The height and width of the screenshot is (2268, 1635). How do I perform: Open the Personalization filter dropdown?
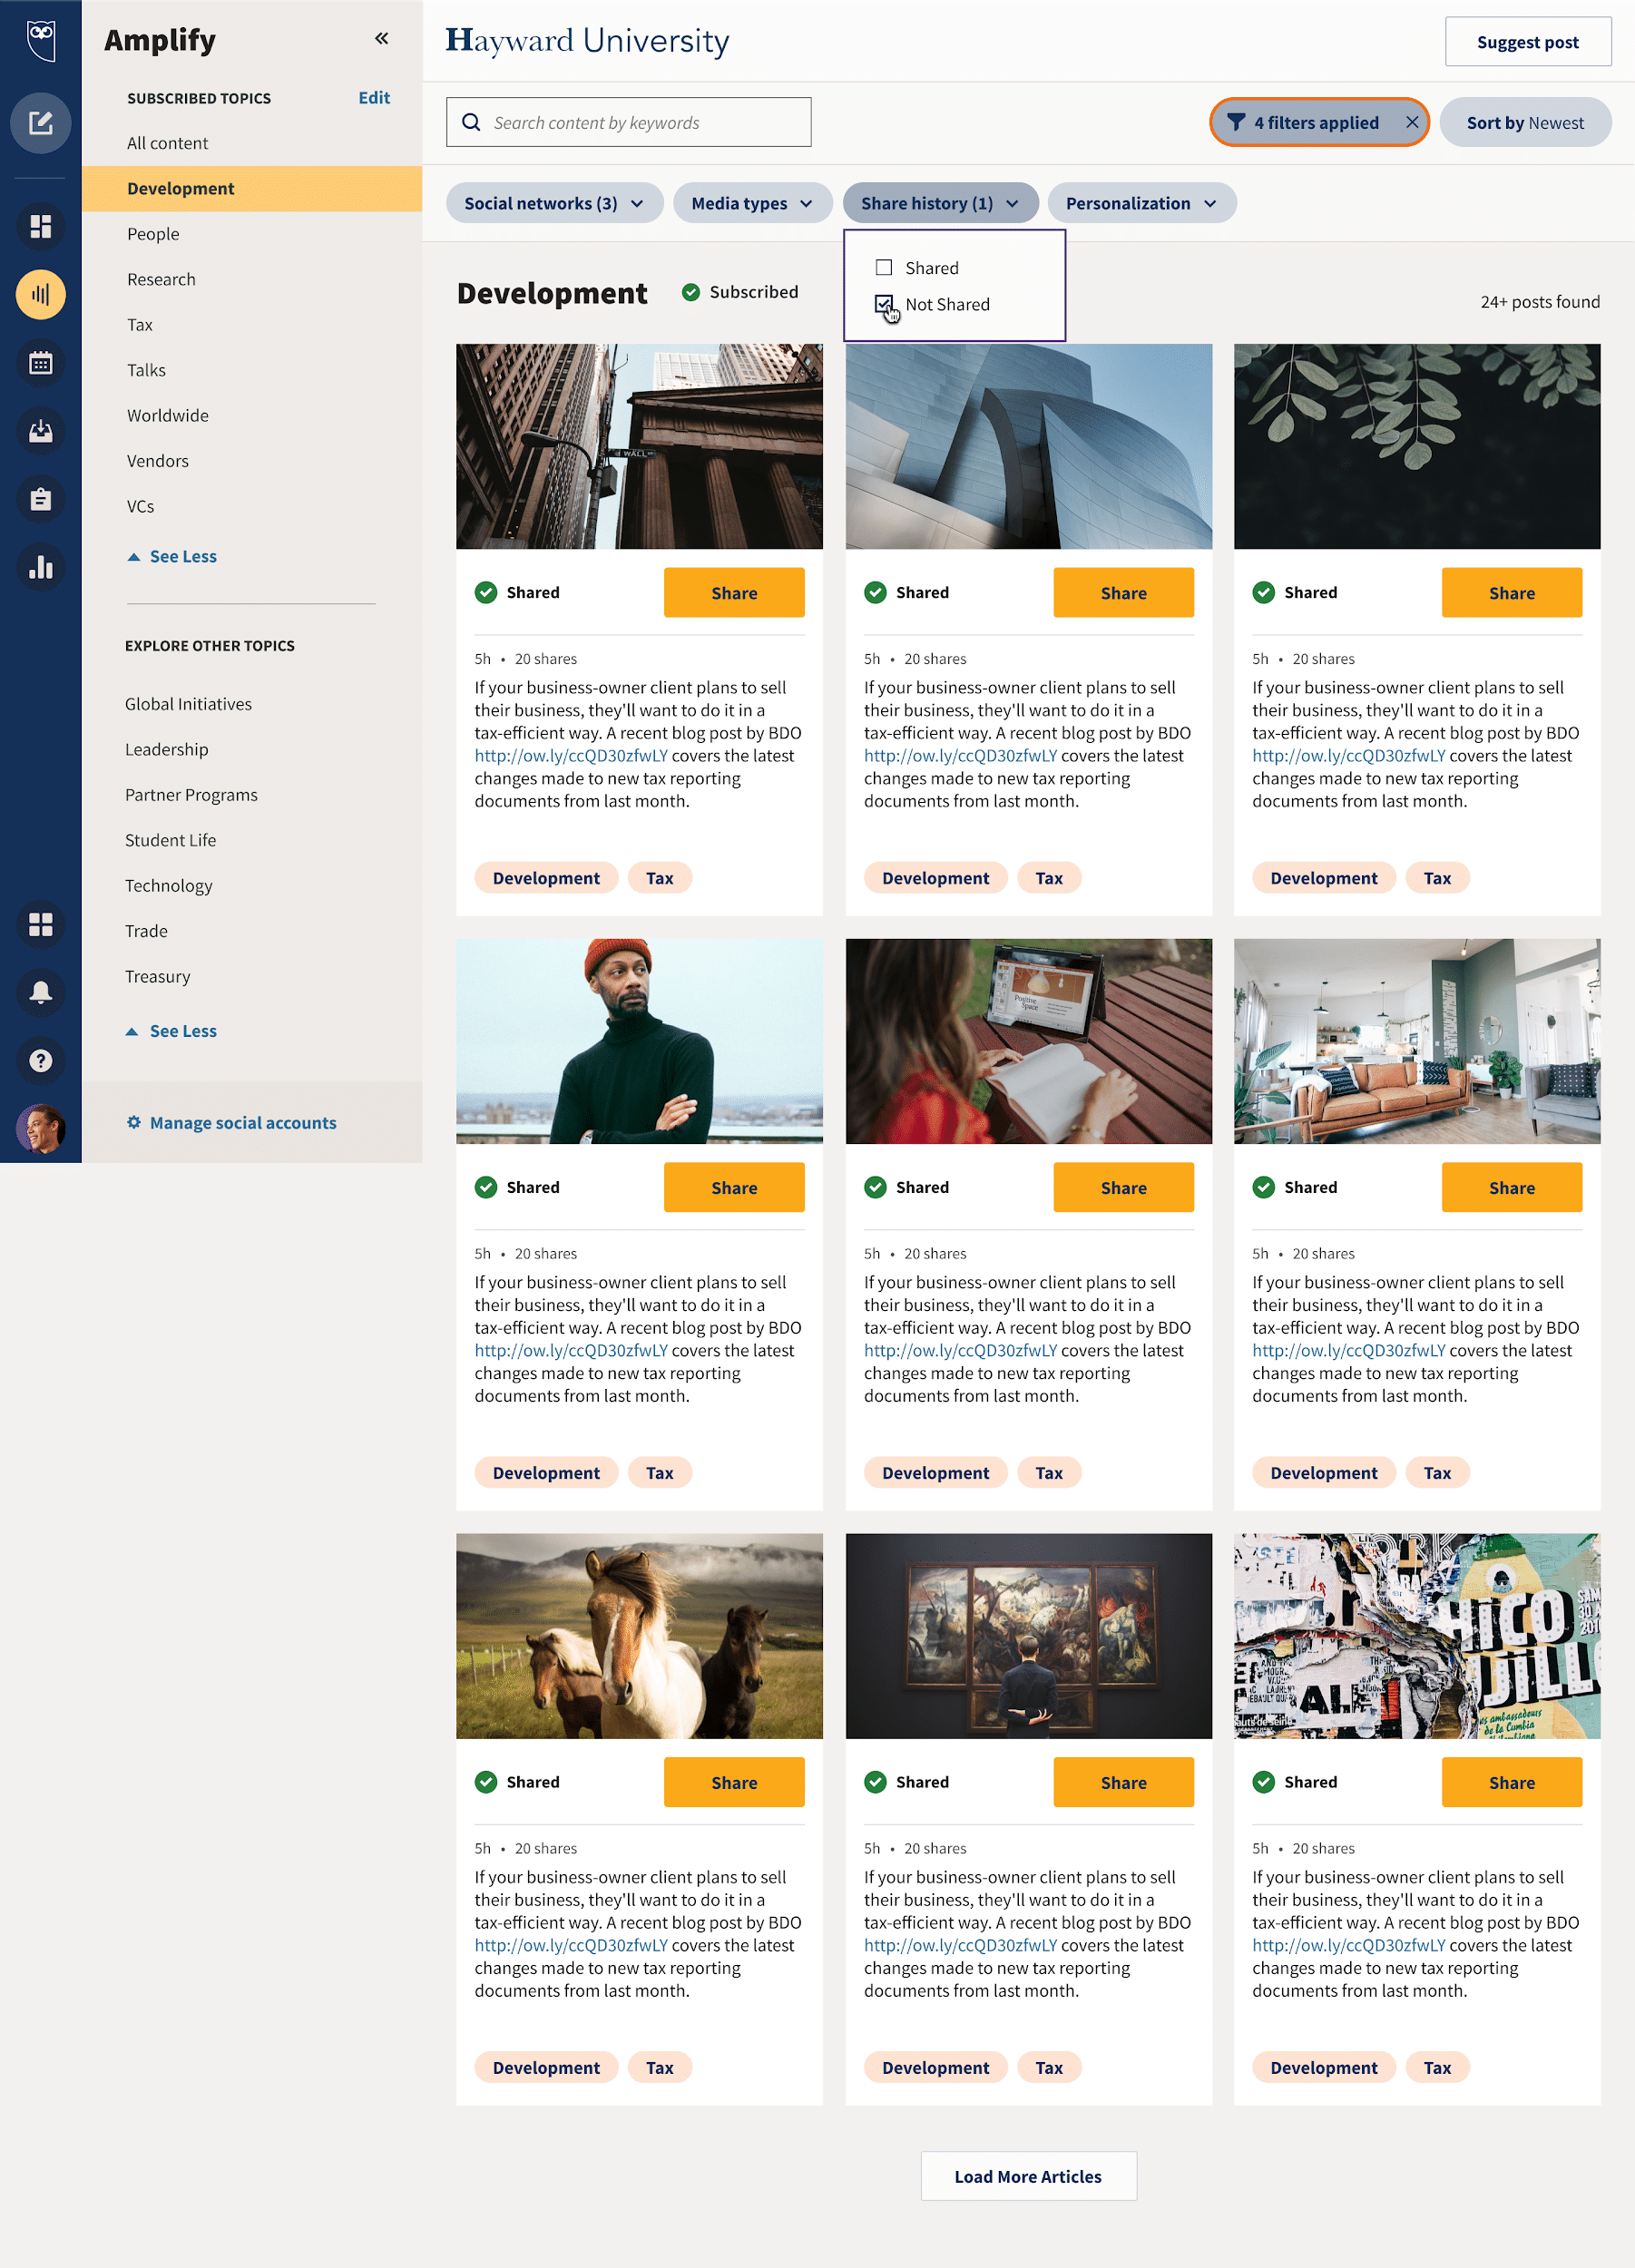tap(1141, 202)
